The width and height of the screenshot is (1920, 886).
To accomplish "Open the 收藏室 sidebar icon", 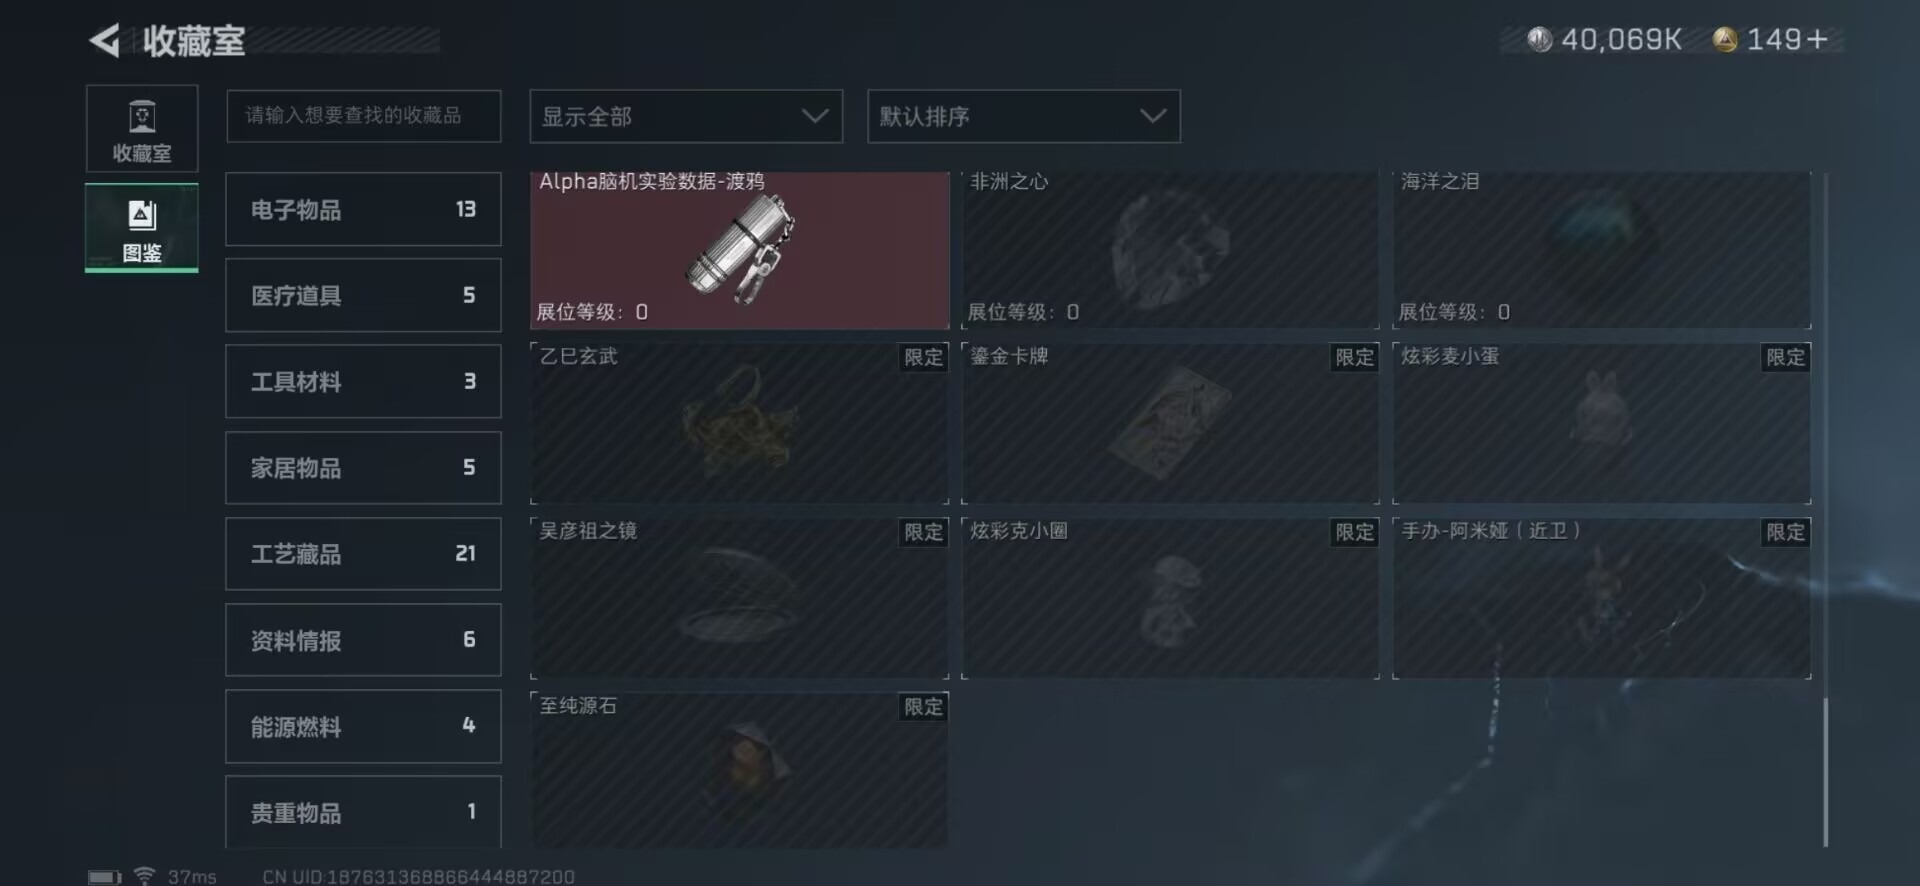I will pos(142,129).
